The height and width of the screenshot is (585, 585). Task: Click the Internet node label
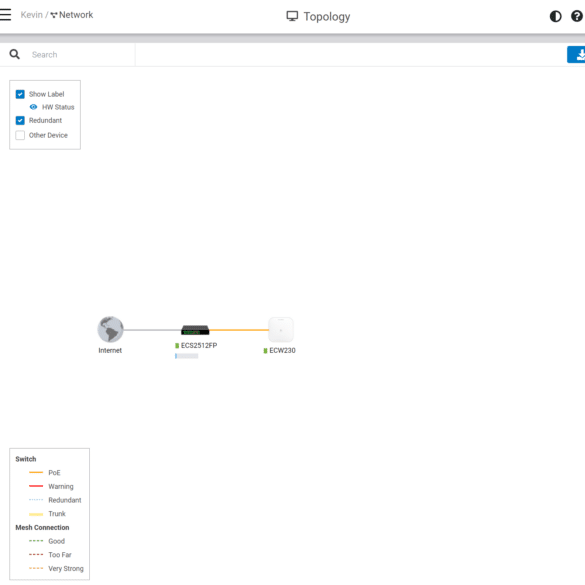(110, 350)
